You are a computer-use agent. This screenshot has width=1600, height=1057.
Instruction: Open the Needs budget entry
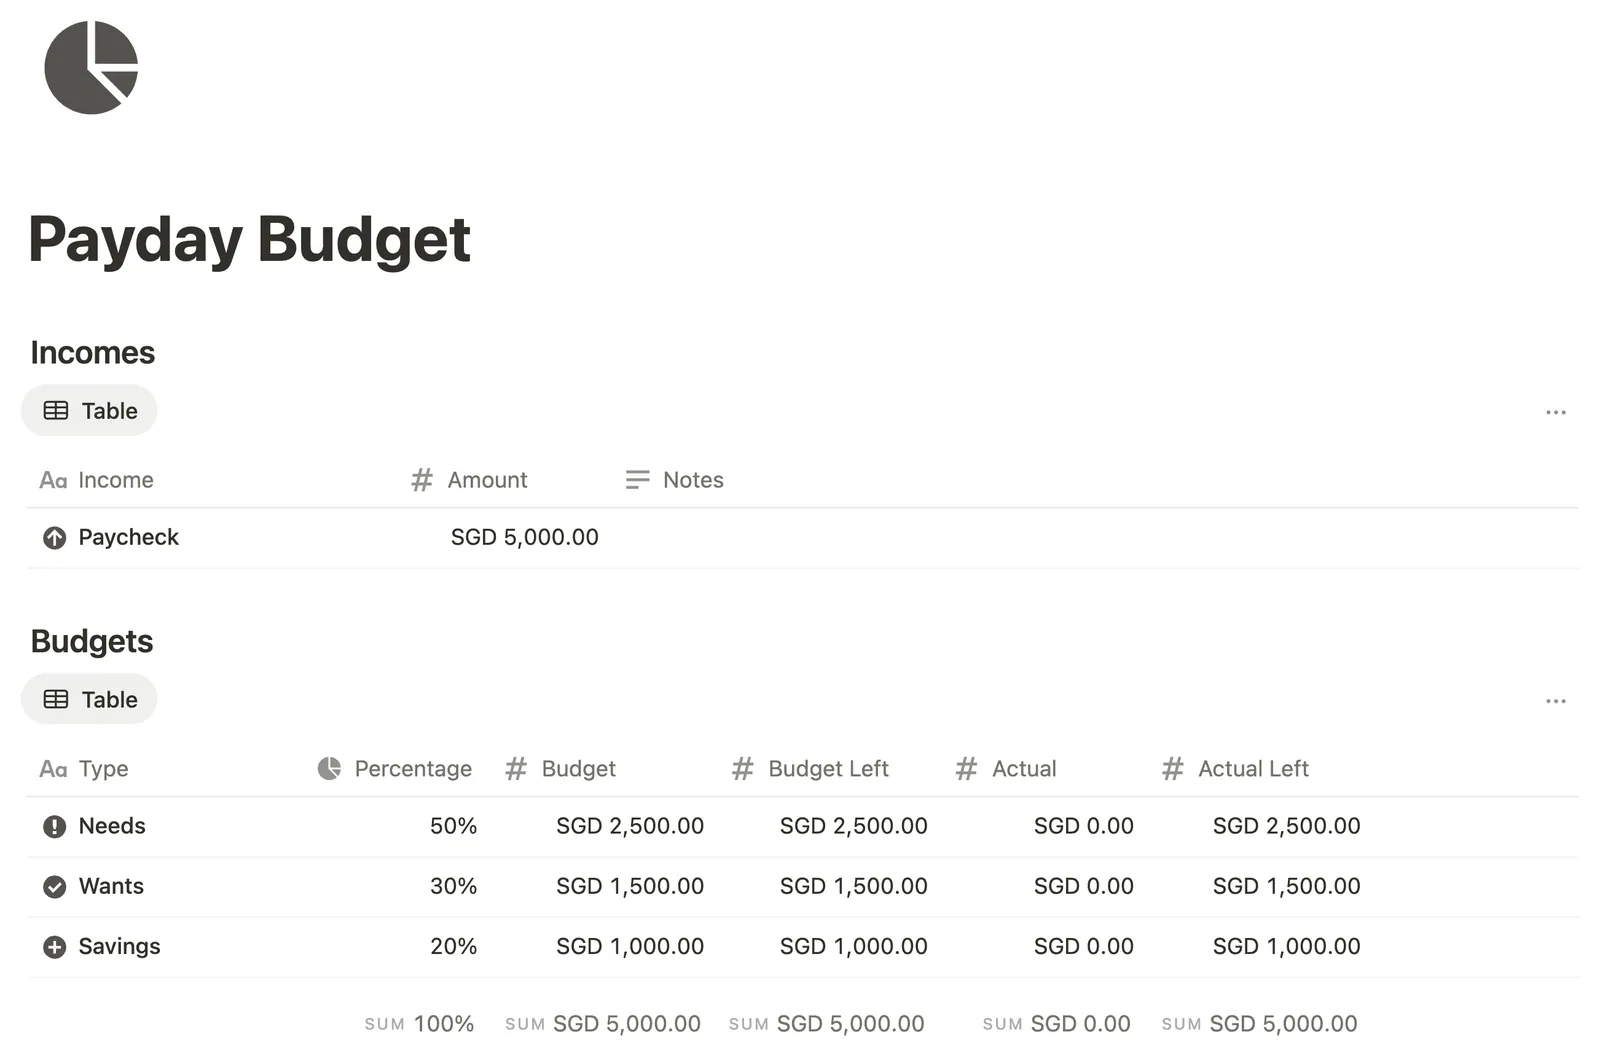point(112,826)
